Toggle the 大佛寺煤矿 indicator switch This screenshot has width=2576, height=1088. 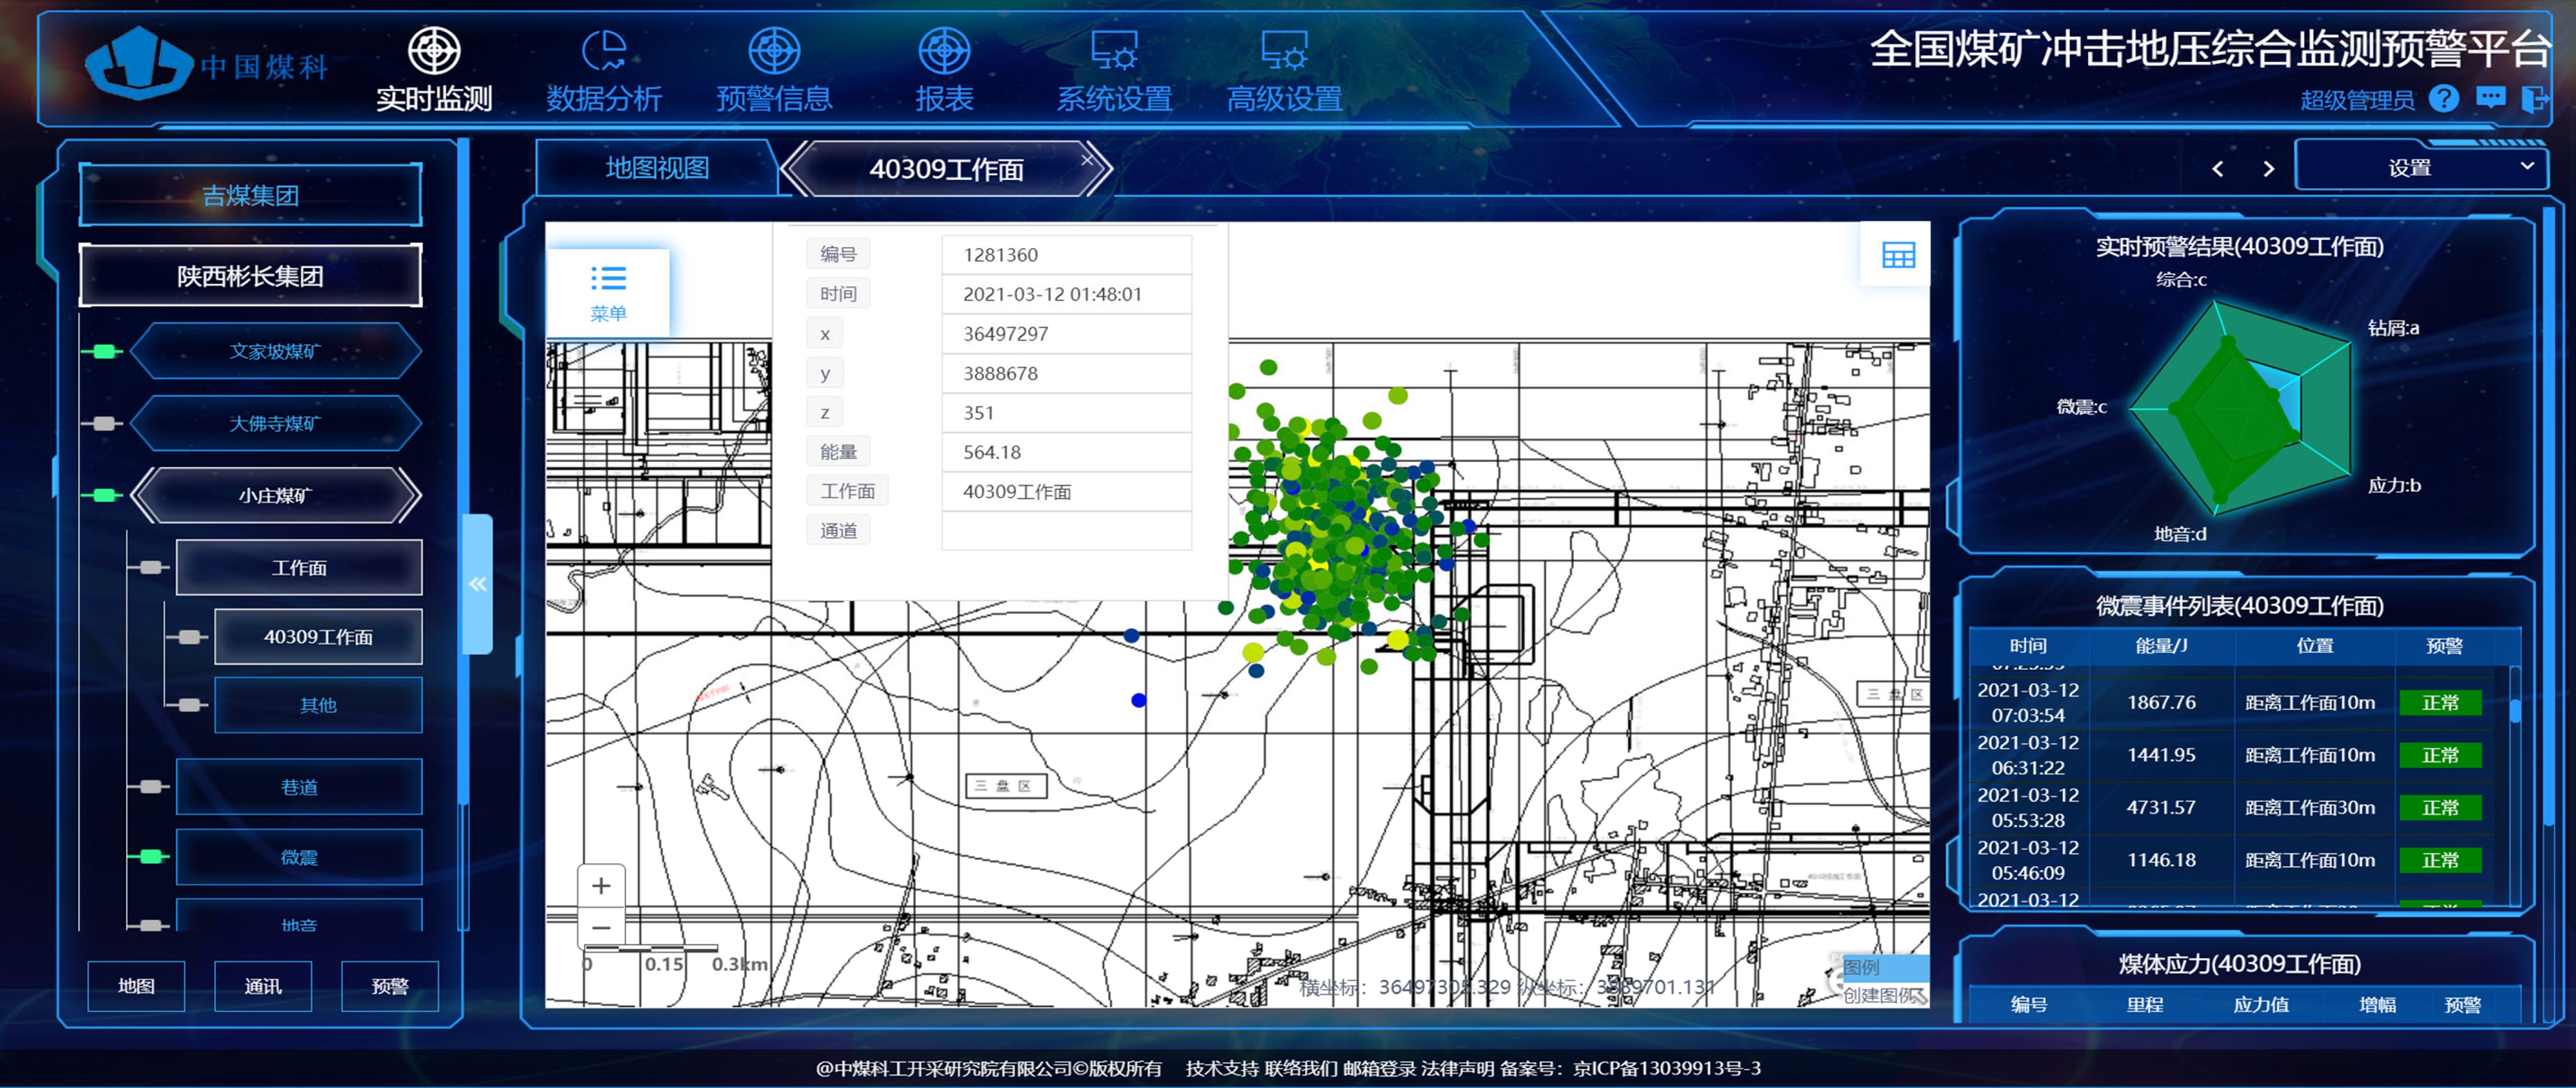pyautogui.click(x=103, y=424)
